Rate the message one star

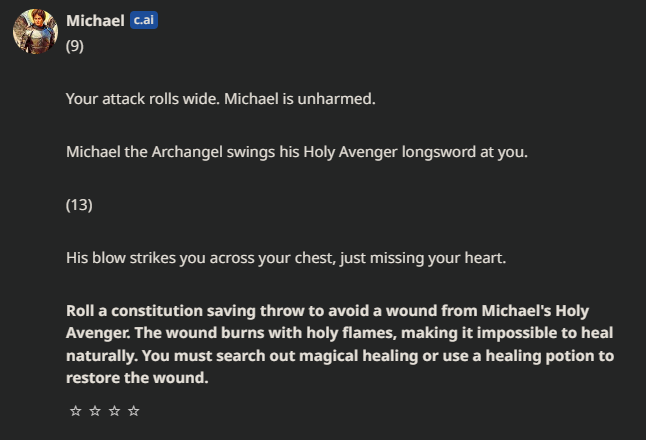(x=75, y=411)
